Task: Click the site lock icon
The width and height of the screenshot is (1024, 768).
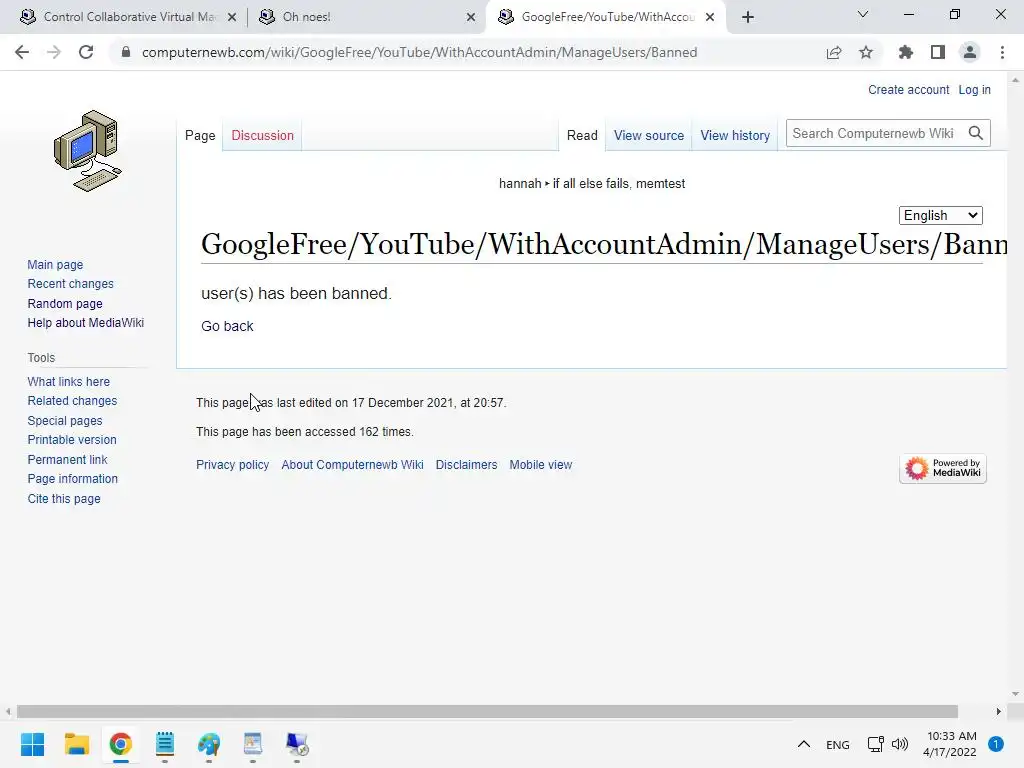Action: point(126,52)
